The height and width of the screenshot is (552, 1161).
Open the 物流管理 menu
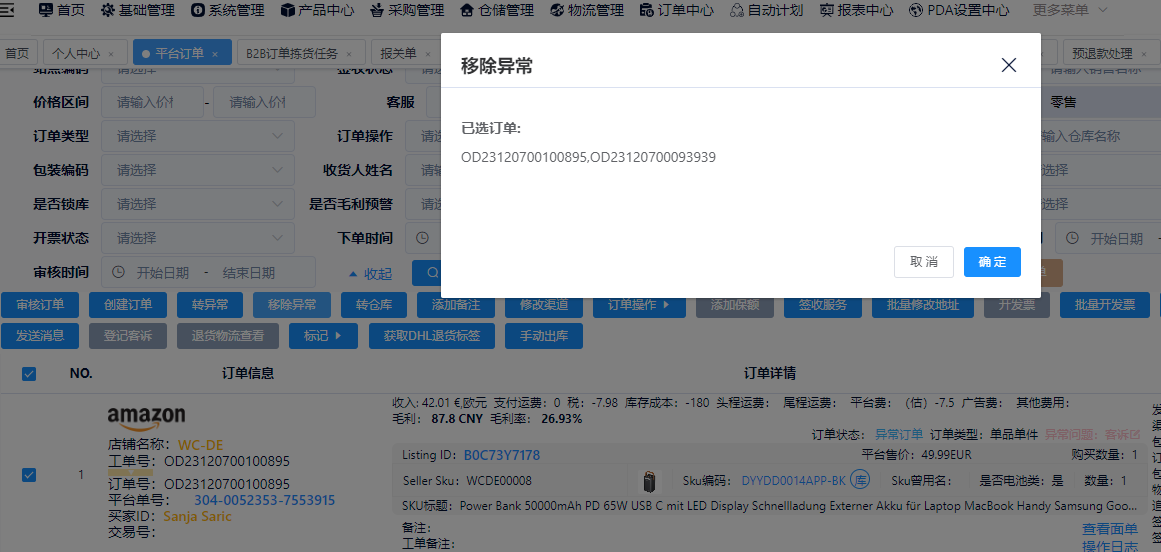(x=586, y=10)
